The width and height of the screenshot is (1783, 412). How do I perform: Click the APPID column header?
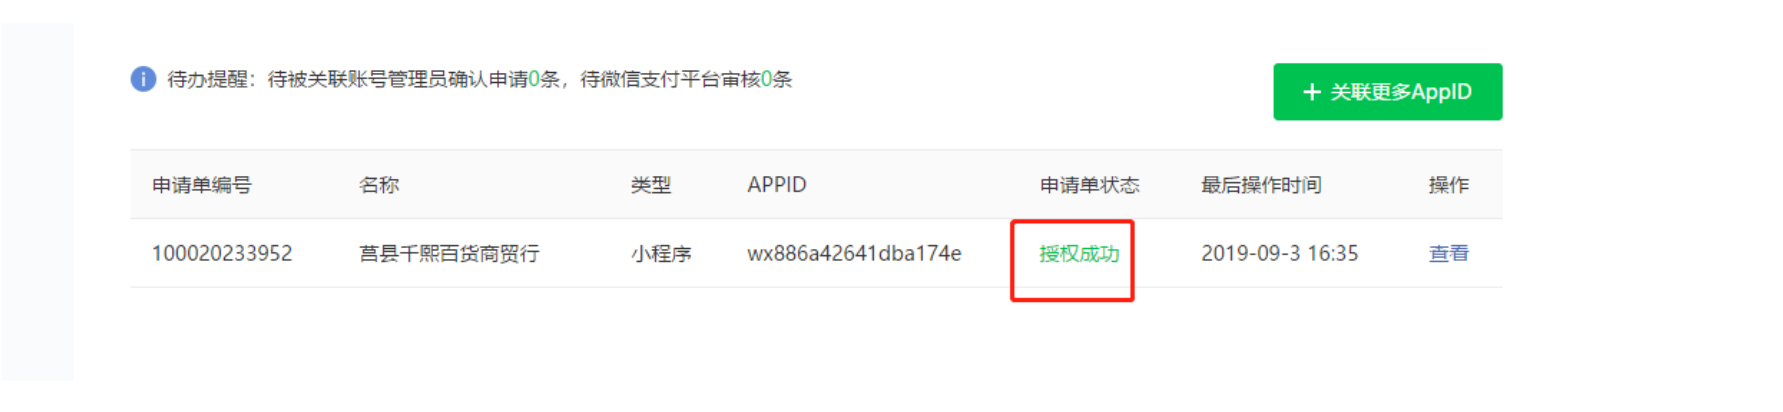(x=777, y=185)
